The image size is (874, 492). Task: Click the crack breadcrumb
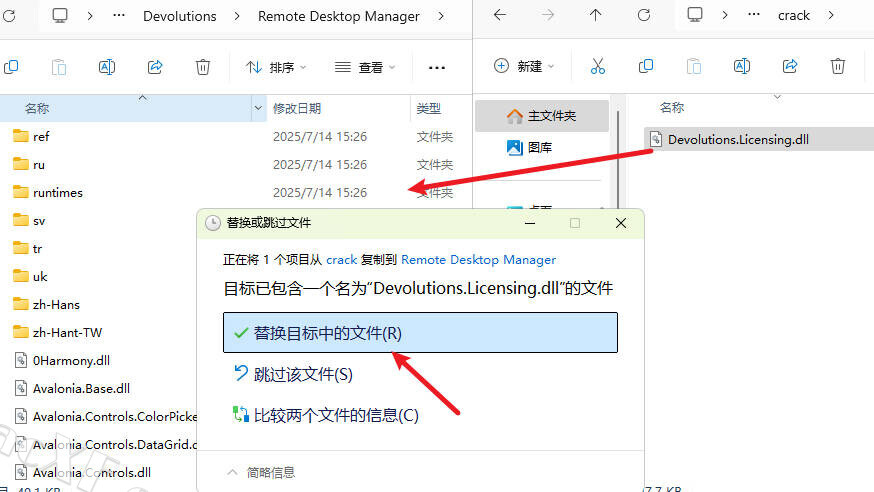pyautogui.click(x=794, y=16)
